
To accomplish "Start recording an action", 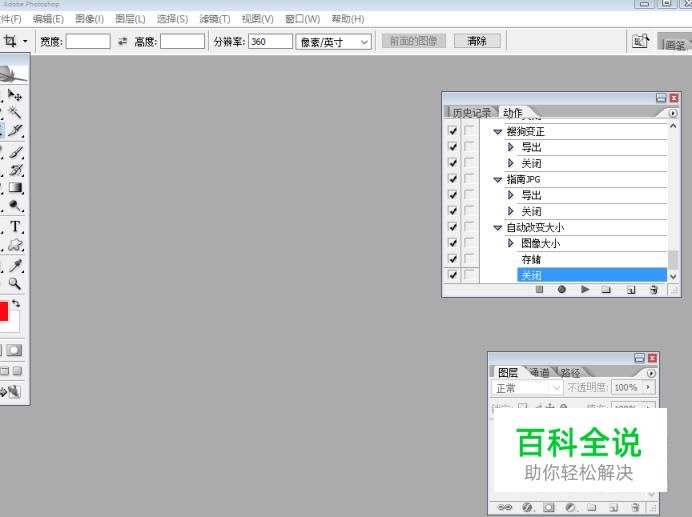I will (561, 290).
